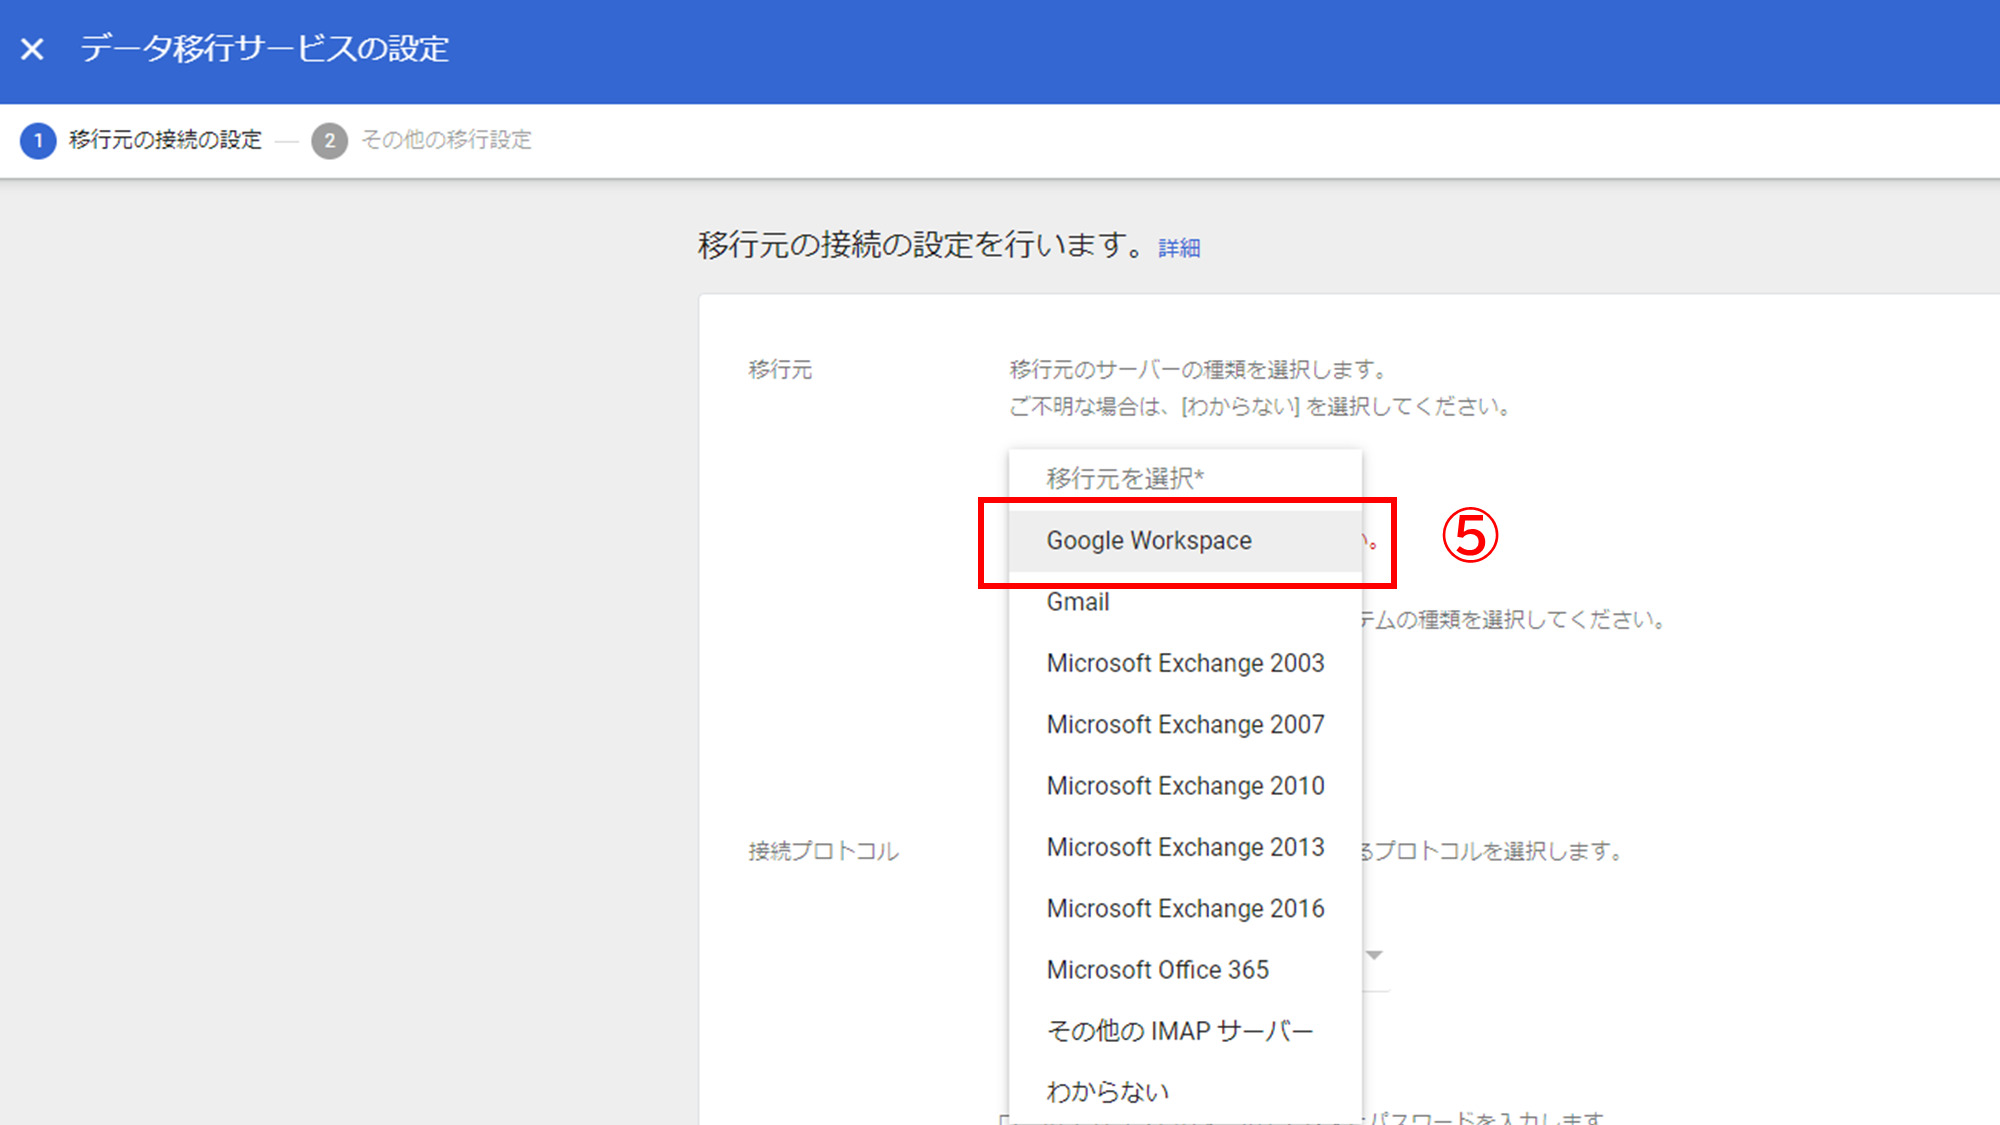Open the 詳細 help link
The height and width of the screenshot is (1125, 2000).
(1179, 248)
